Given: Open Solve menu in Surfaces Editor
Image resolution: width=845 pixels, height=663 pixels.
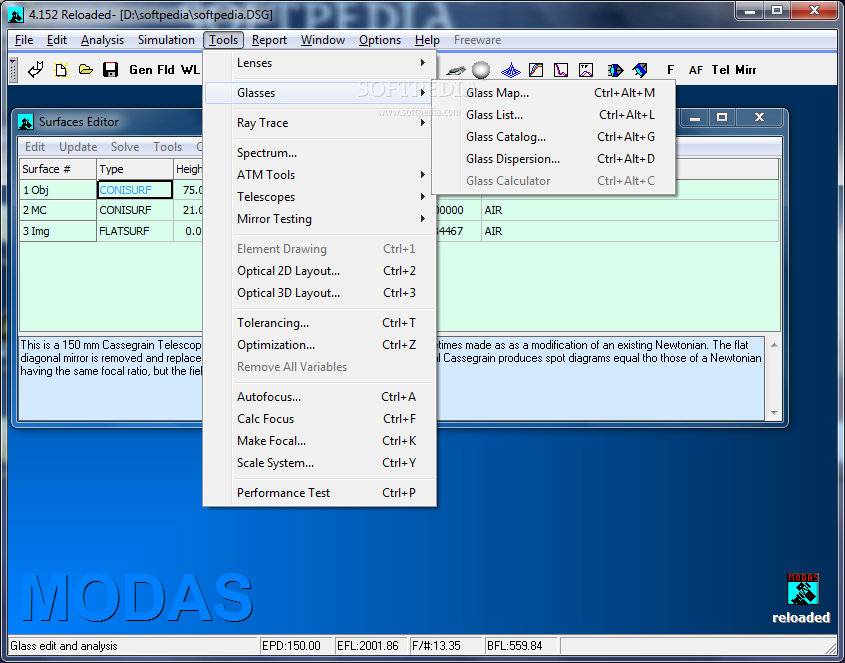Looking at the screenshot, I should tap(125, 147).
